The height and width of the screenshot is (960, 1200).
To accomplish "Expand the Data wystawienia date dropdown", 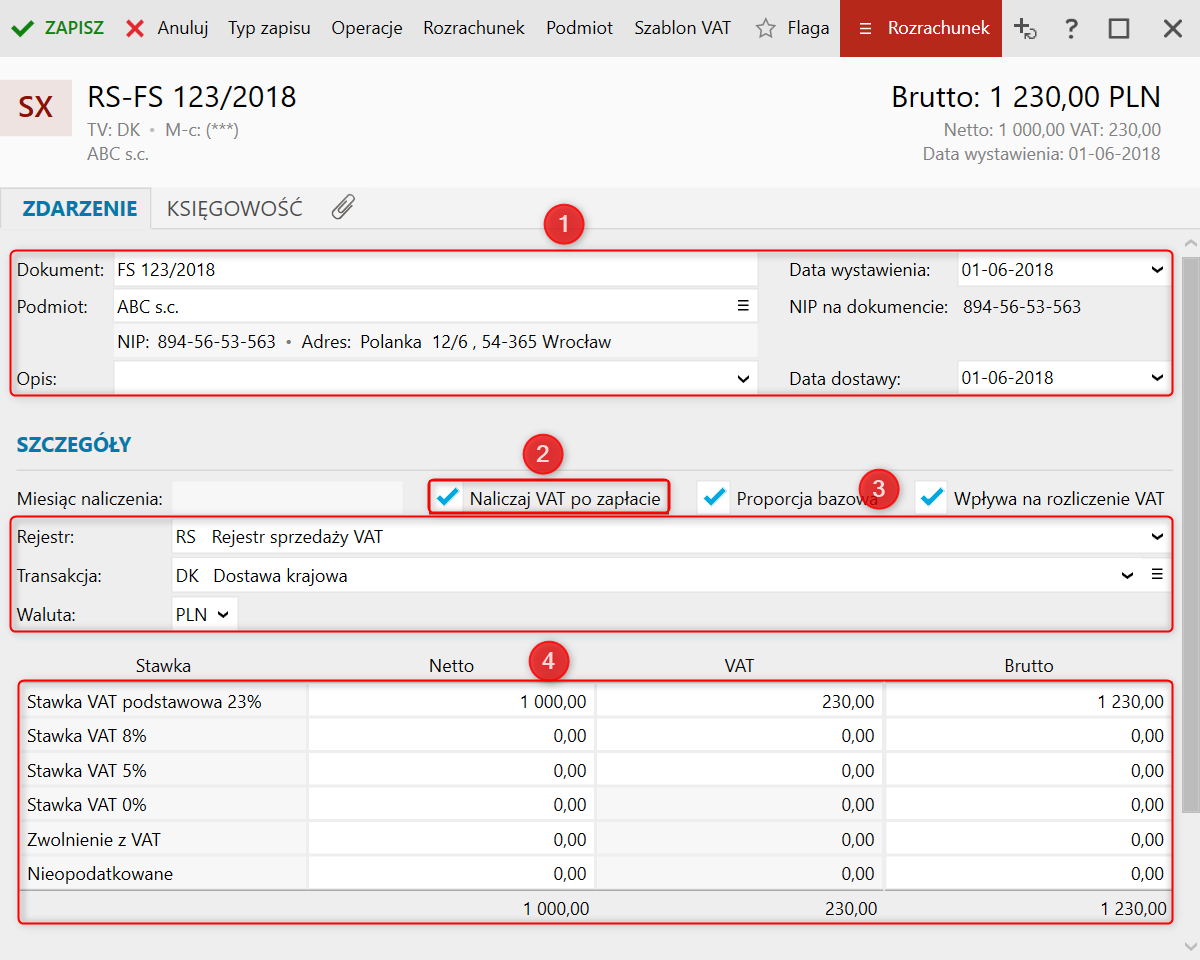I will tap(1157, 270).
